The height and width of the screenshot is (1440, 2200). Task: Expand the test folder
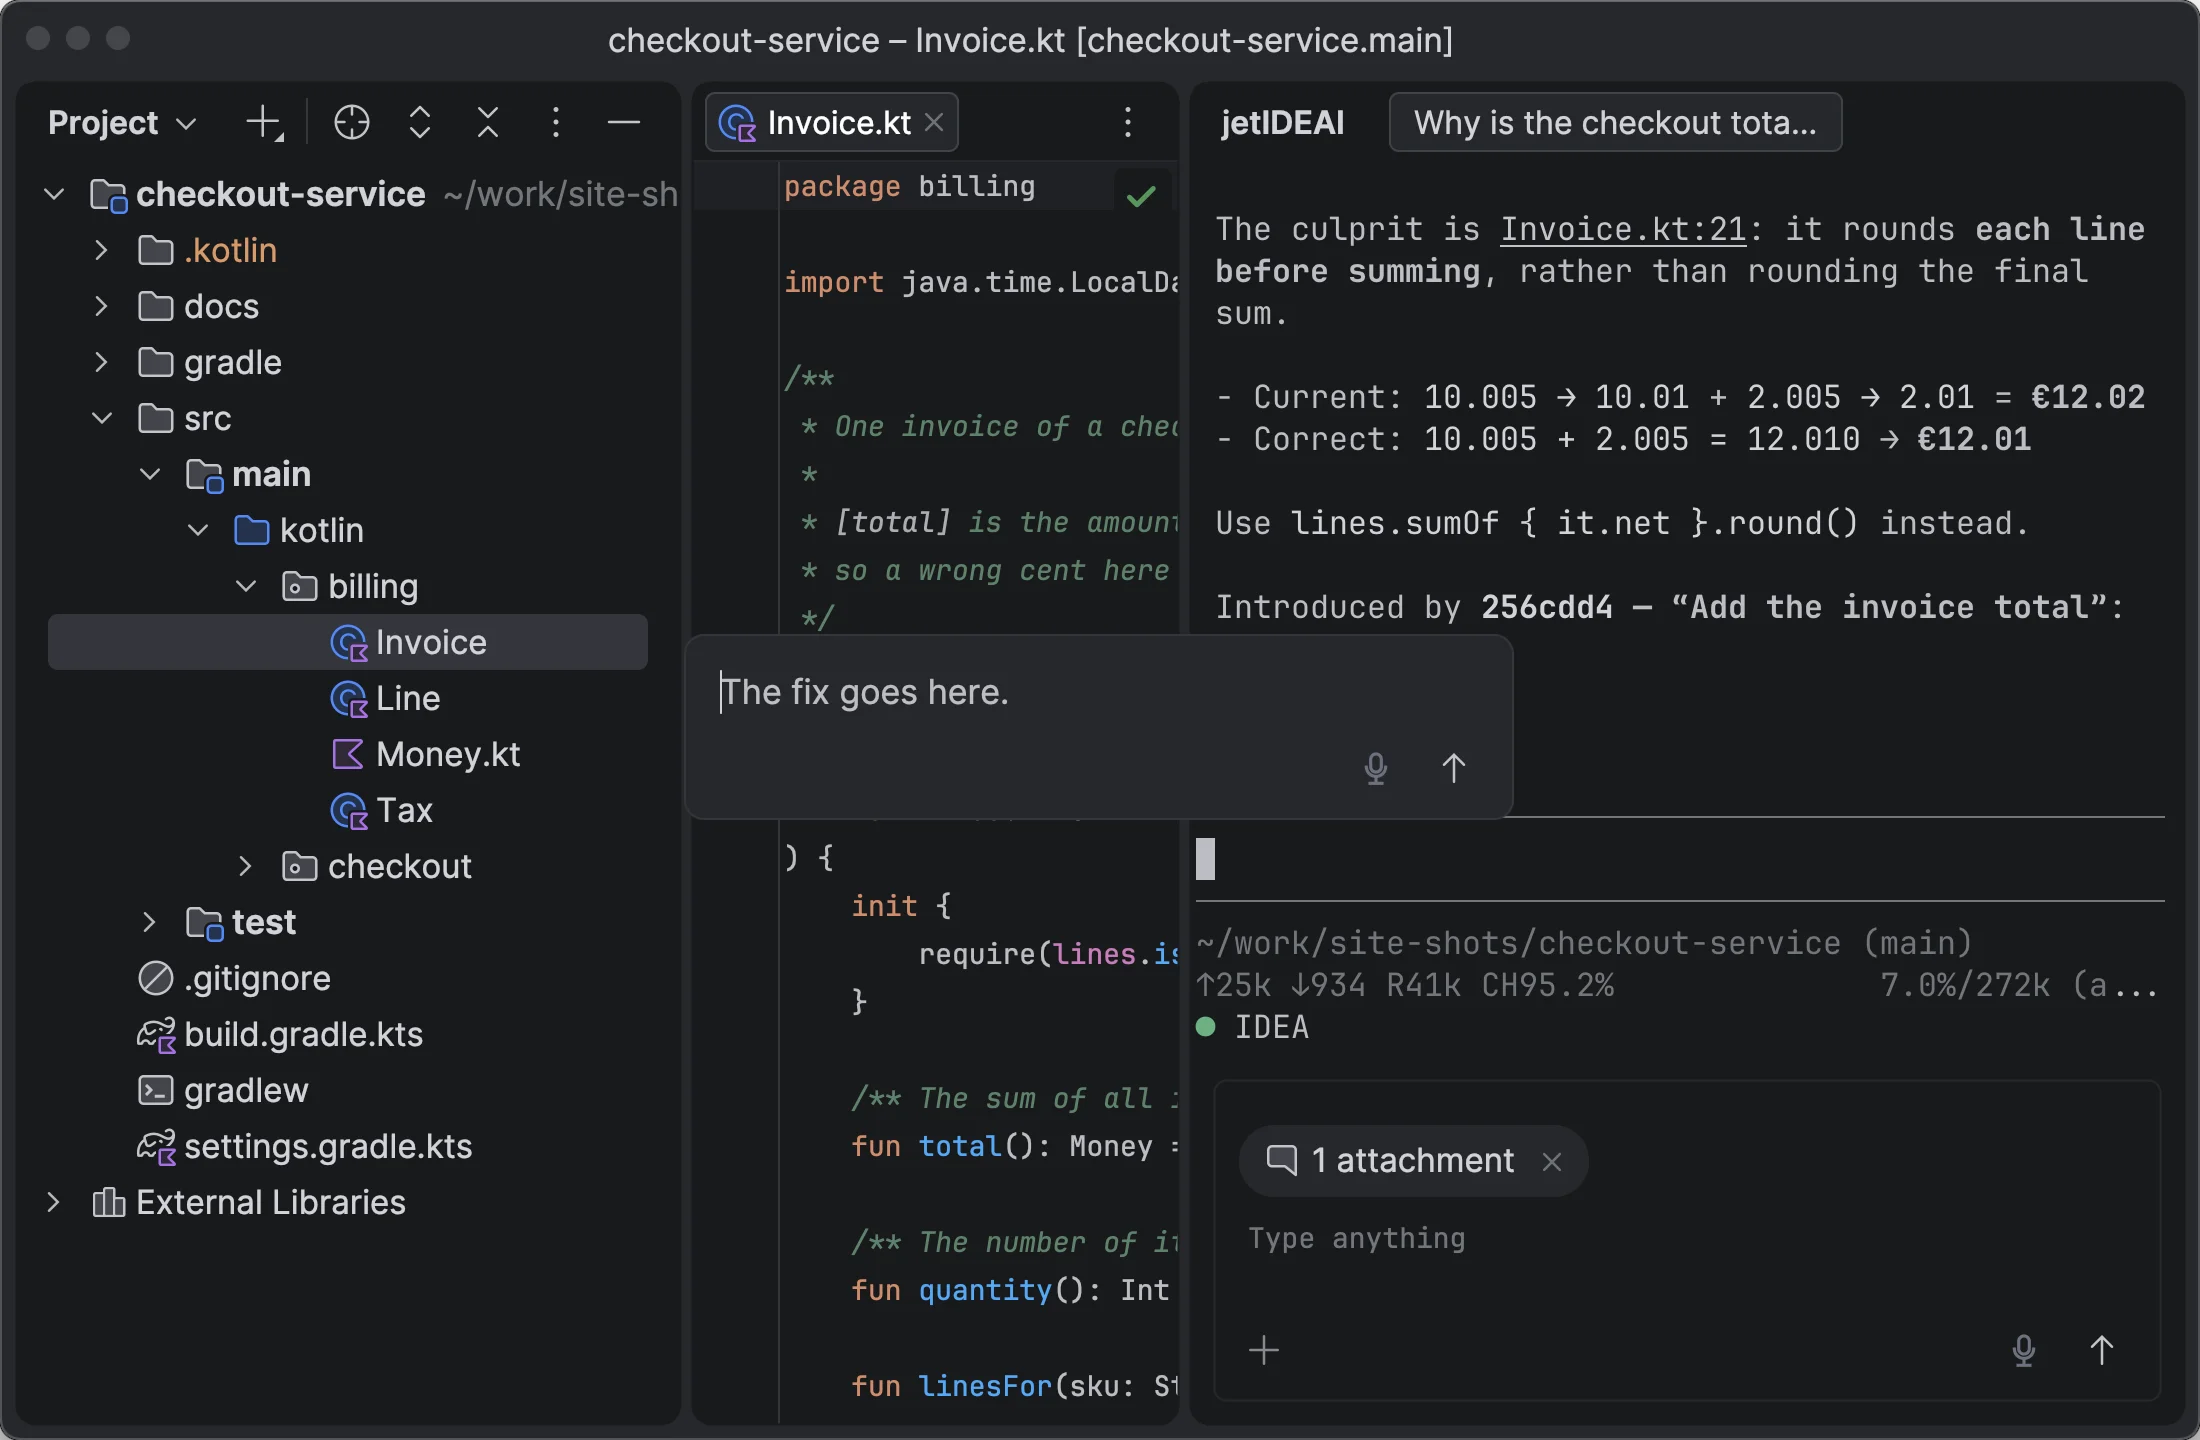pos(149,922)
